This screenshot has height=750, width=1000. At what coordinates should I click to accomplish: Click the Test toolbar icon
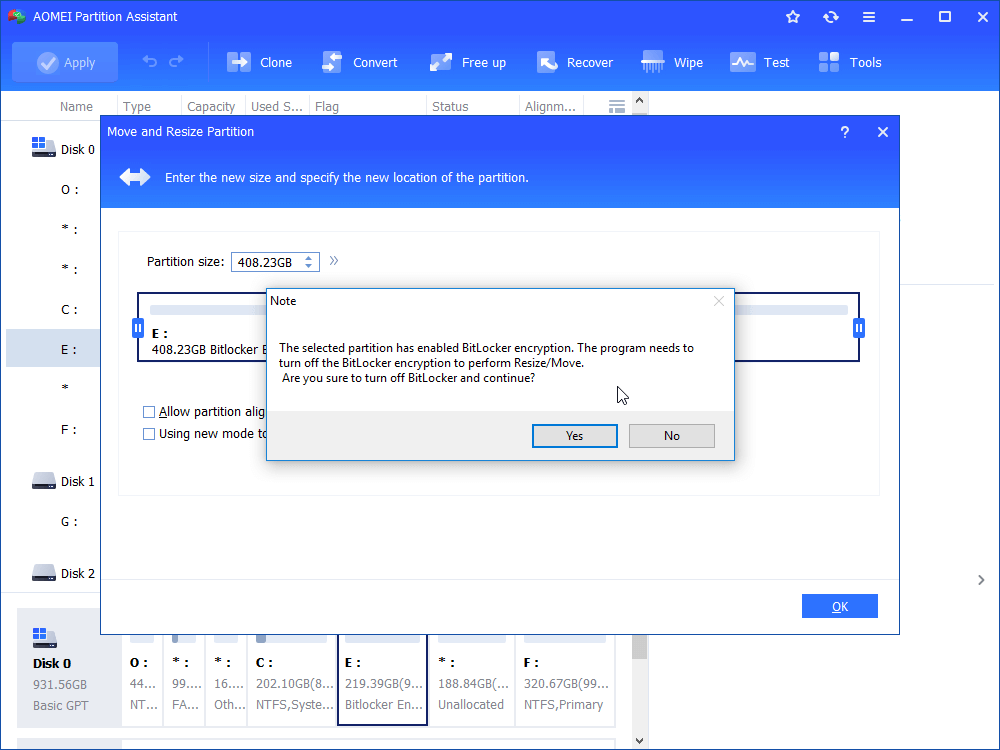tap(742, 61)
